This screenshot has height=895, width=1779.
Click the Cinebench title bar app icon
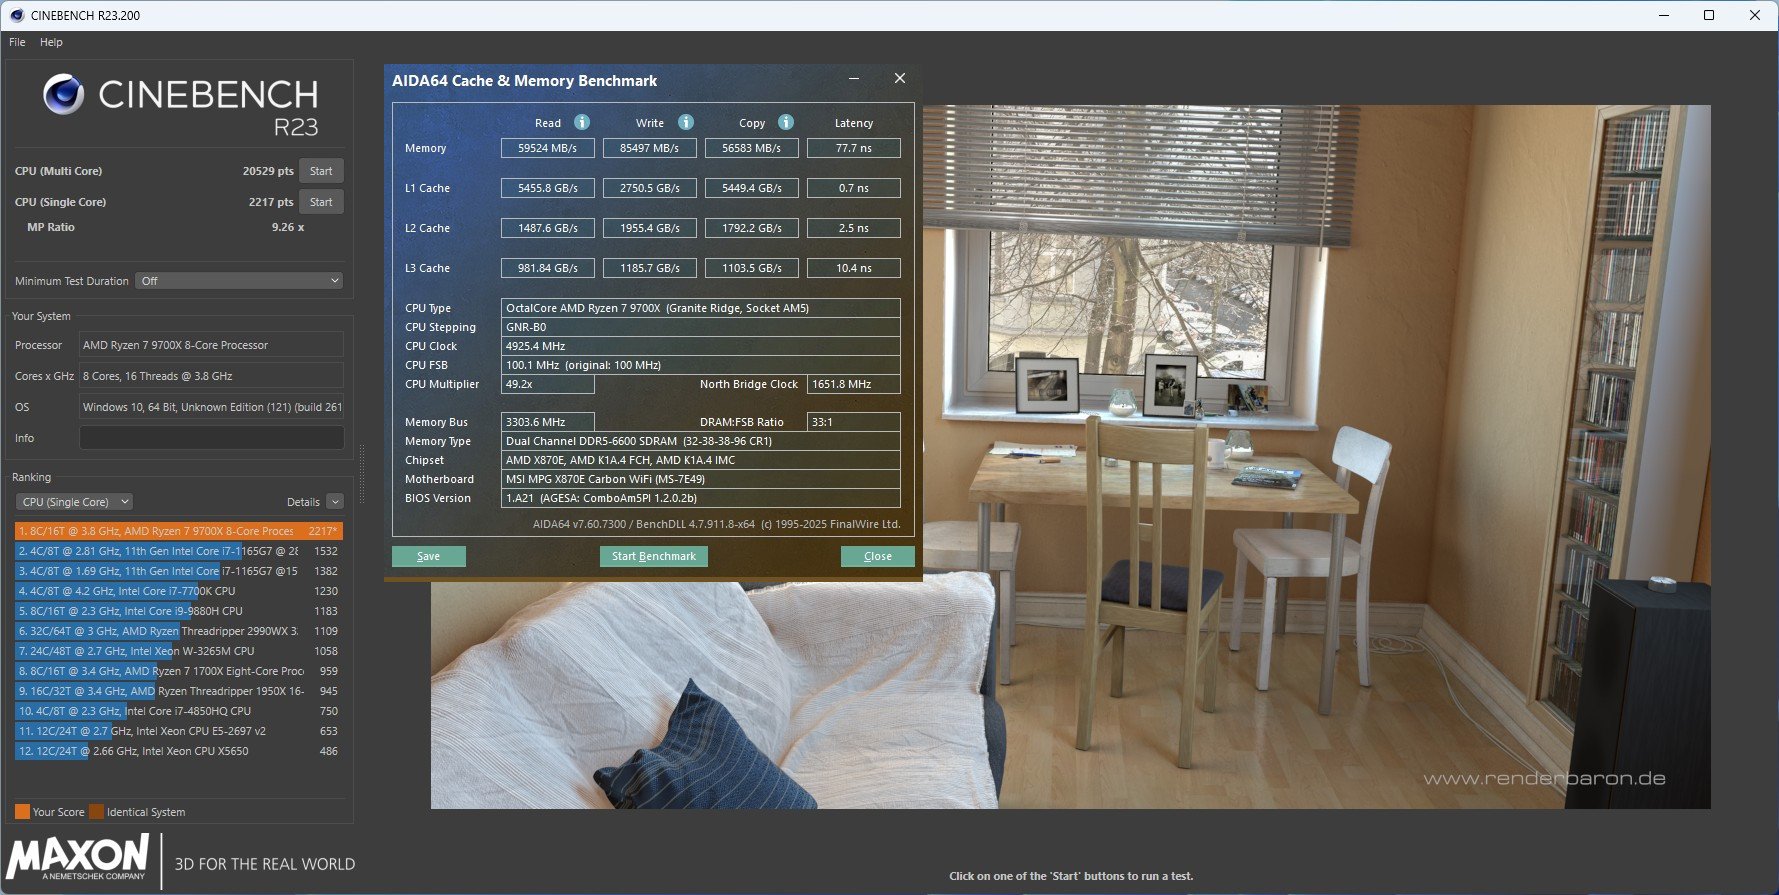tap(16, 15)
